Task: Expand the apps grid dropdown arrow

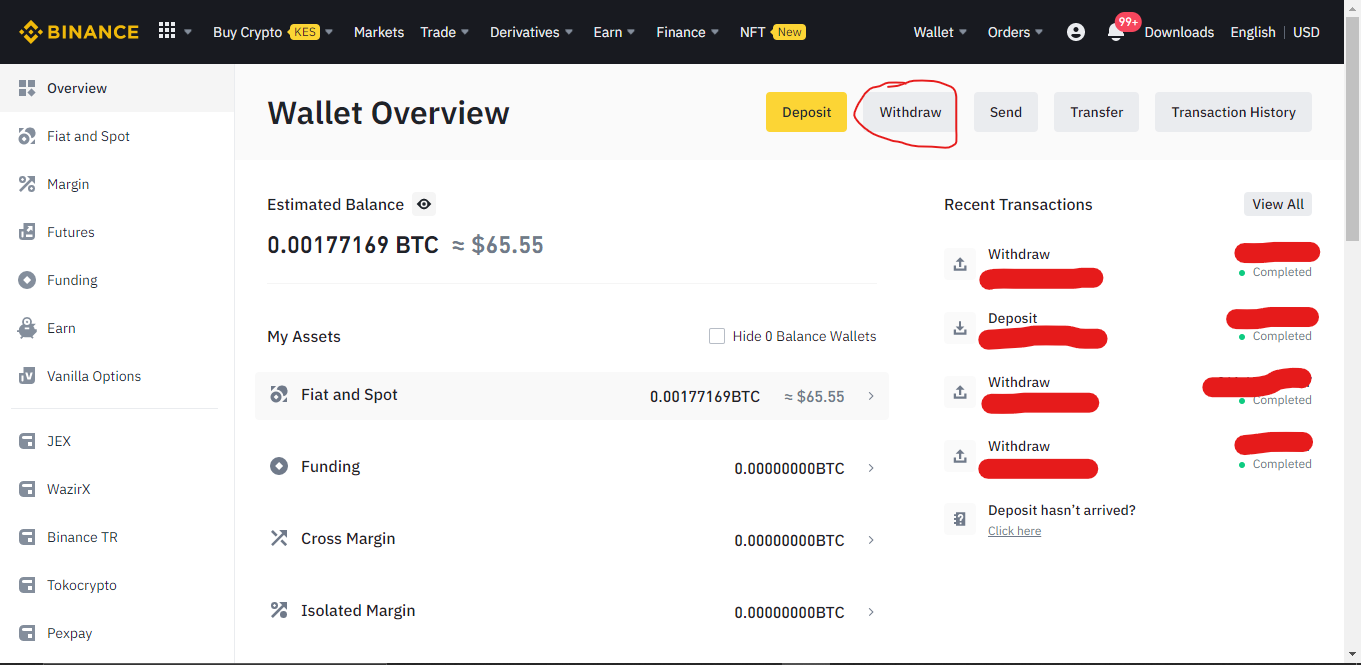Action: pos(188,32)
